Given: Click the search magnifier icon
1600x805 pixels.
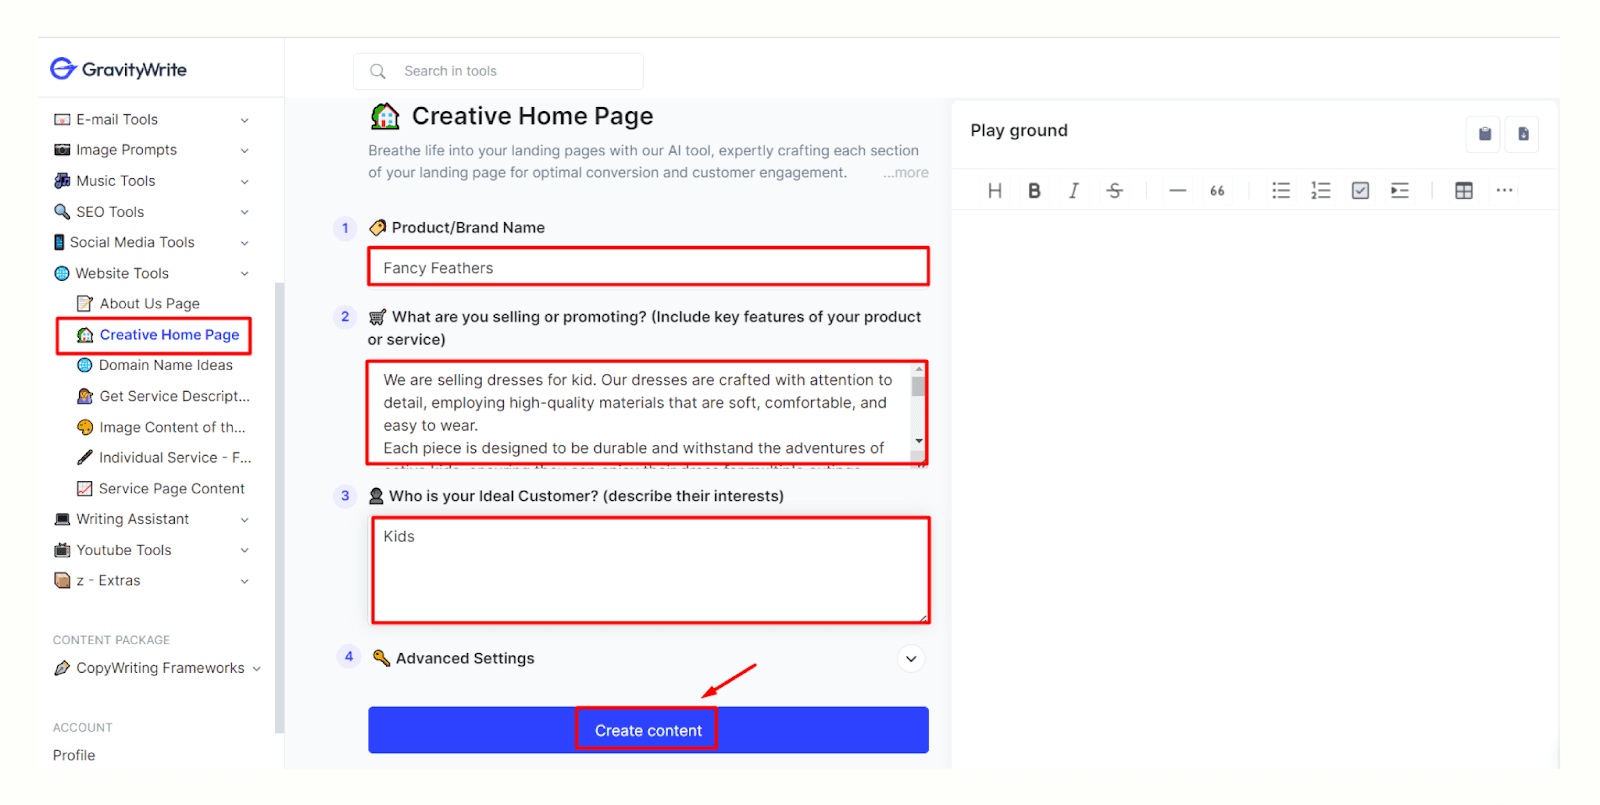Looking at the screenshot, I should (x=378, y=71).
